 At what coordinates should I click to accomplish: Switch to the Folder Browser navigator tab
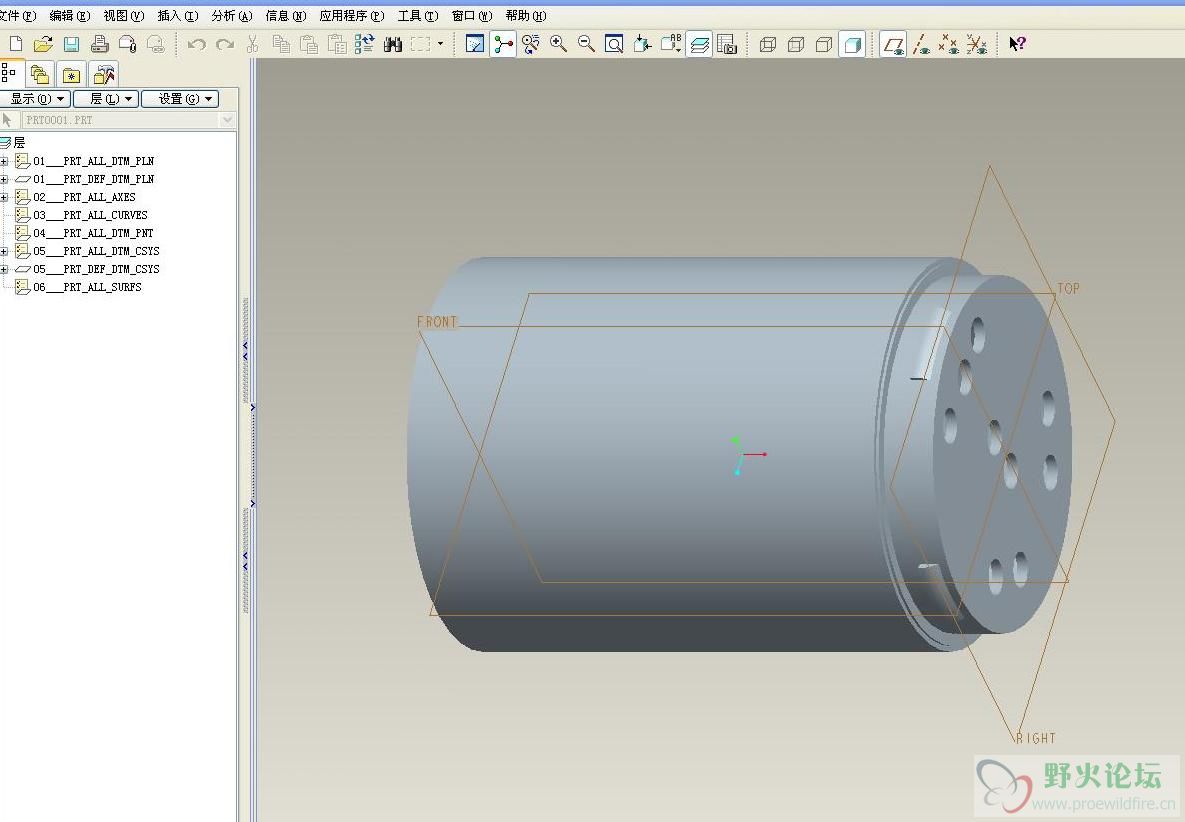40,74
